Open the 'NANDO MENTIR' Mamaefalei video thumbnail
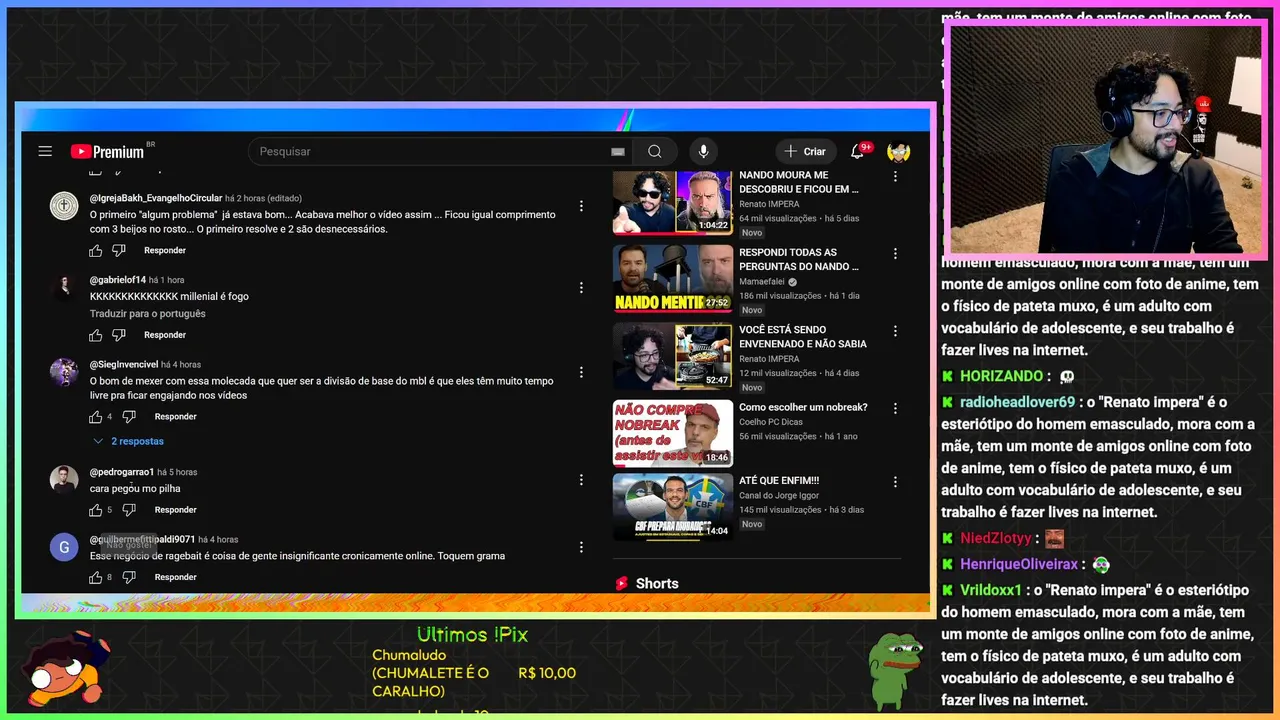The image size is (1280, 720). pyautogui.click(x=673, y=278)
